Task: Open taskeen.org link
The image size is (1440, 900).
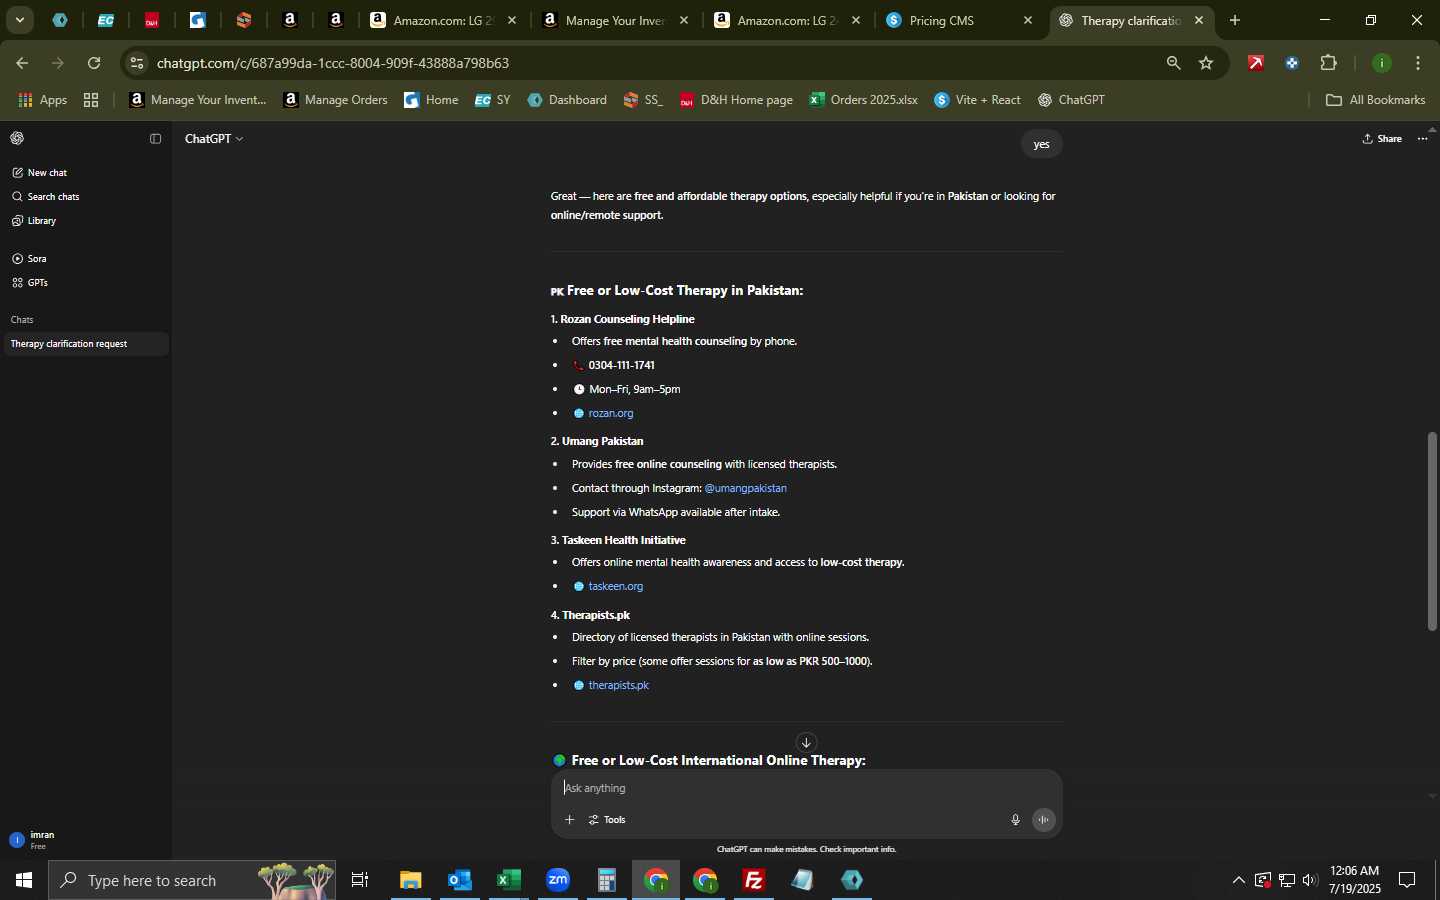Action: coord(616,587)
